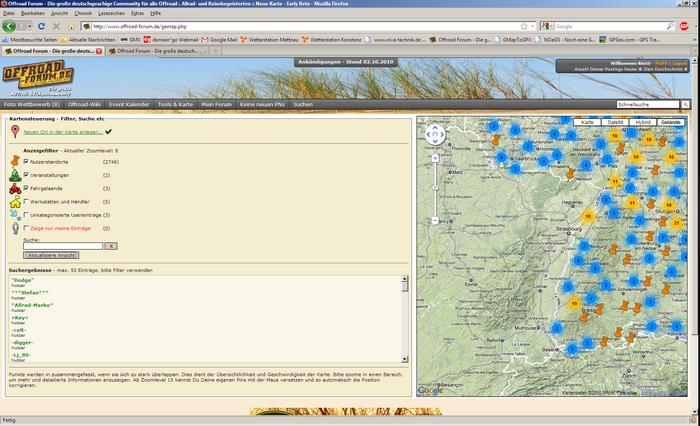Open the Datei menu
700x426 pixels.
pyautogui.click(x=8, y=13)
